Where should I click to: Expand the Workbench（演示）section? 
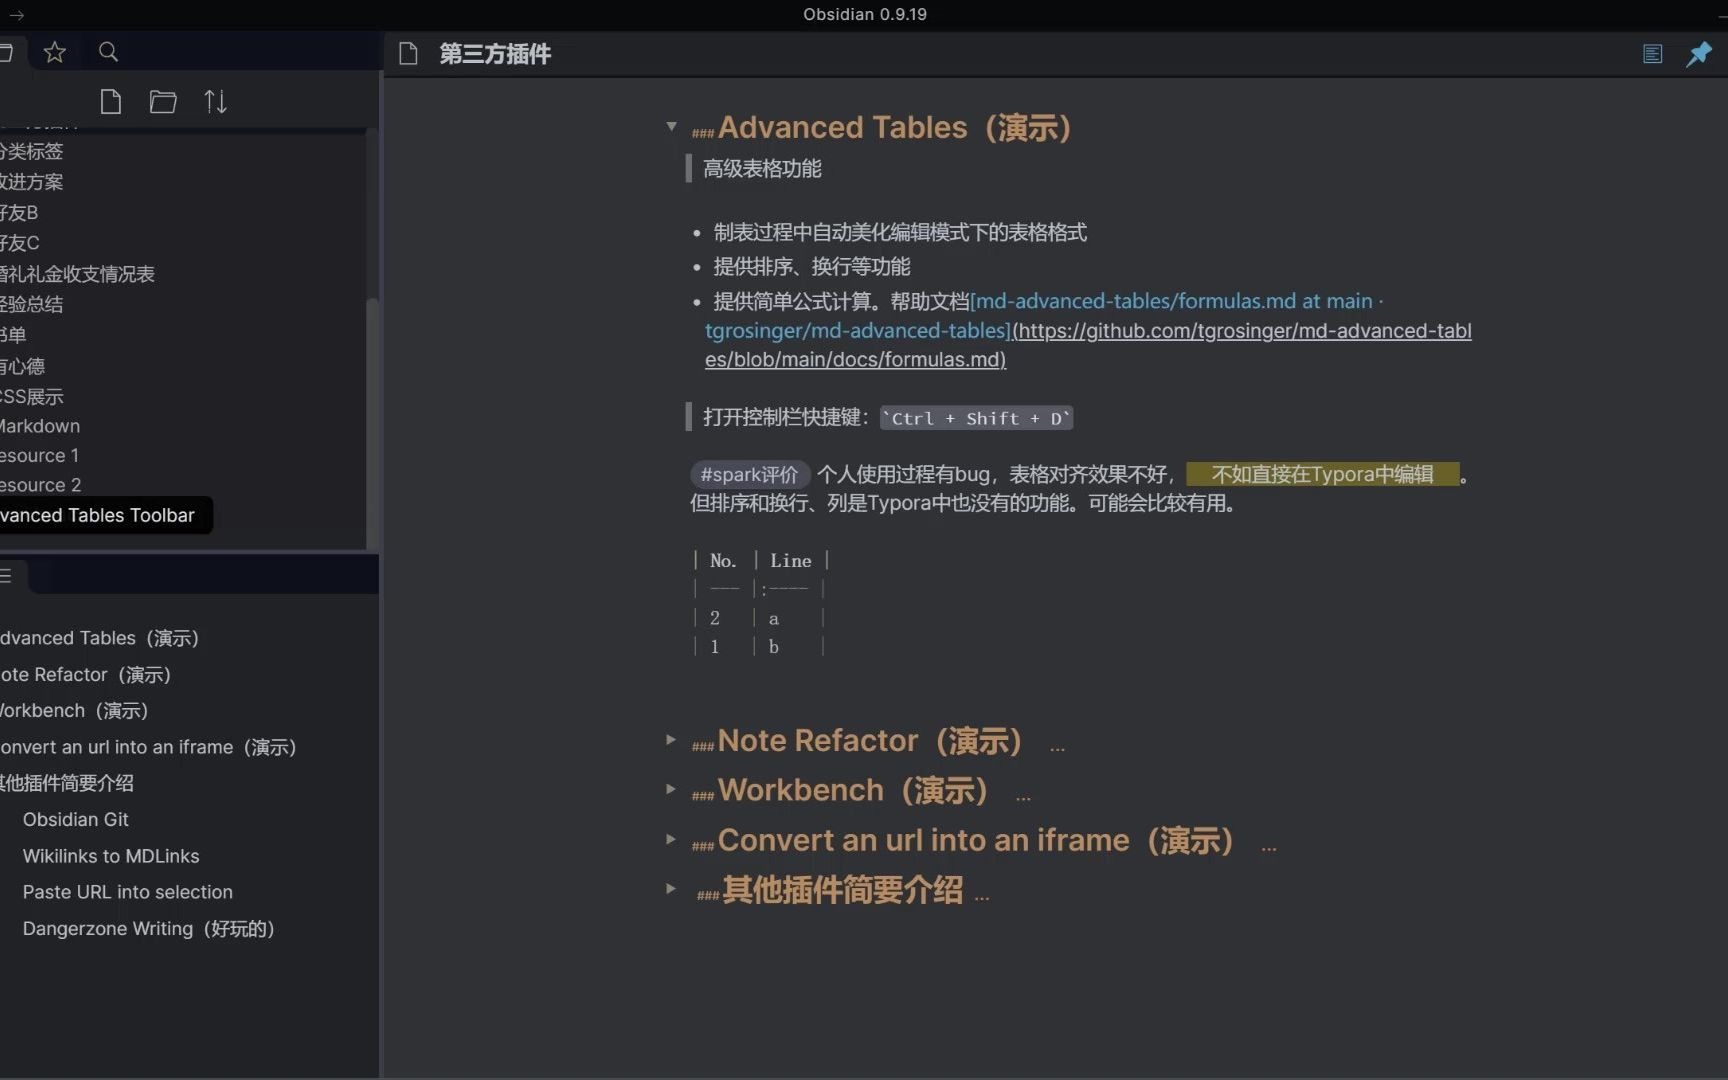[670, 789]
